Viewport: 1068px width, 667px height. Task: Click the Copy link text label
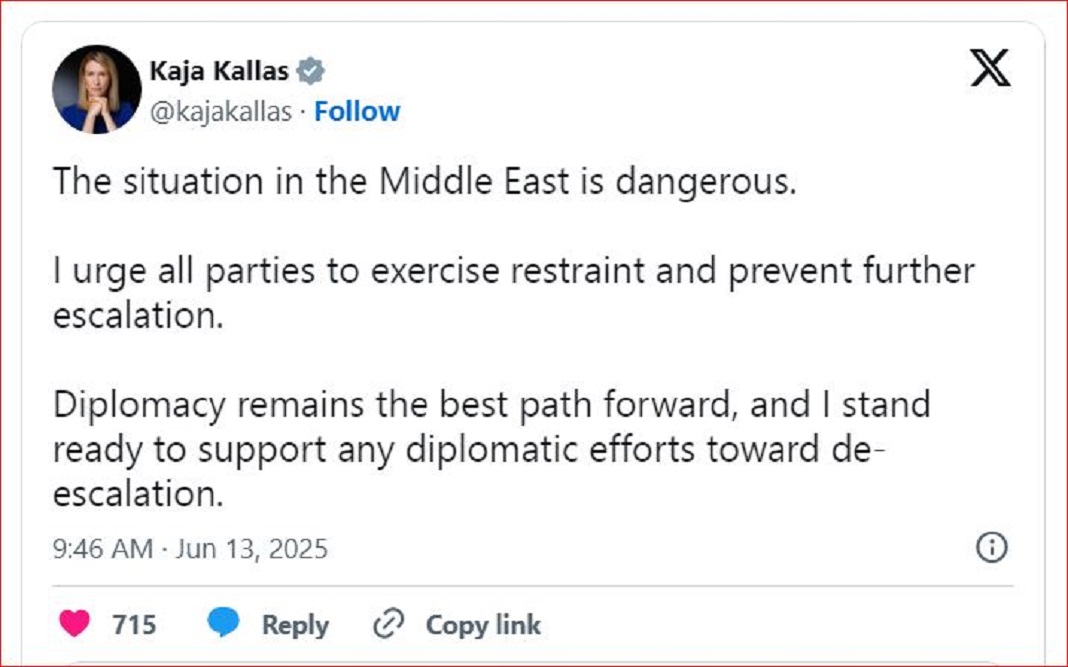point(483,625)
